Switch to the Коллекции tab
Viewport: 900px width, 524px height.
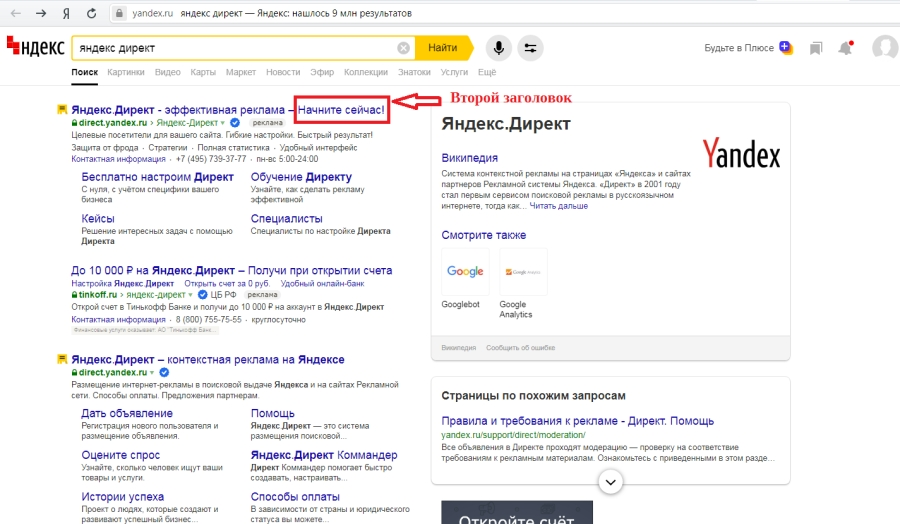[x=366, y=72]
